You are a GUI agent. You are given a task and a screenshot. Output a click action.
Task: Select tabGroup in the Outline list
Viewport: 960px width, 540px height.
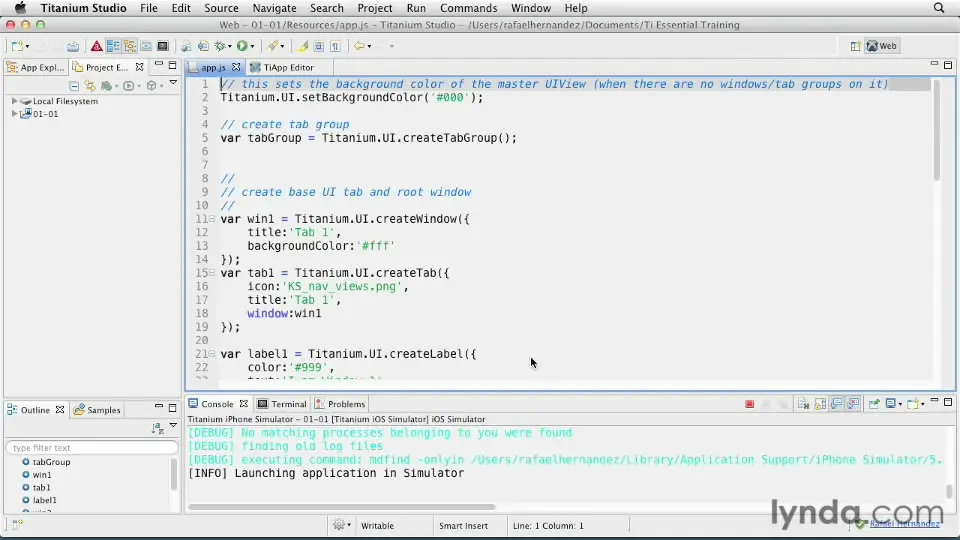tap(46, 462)
